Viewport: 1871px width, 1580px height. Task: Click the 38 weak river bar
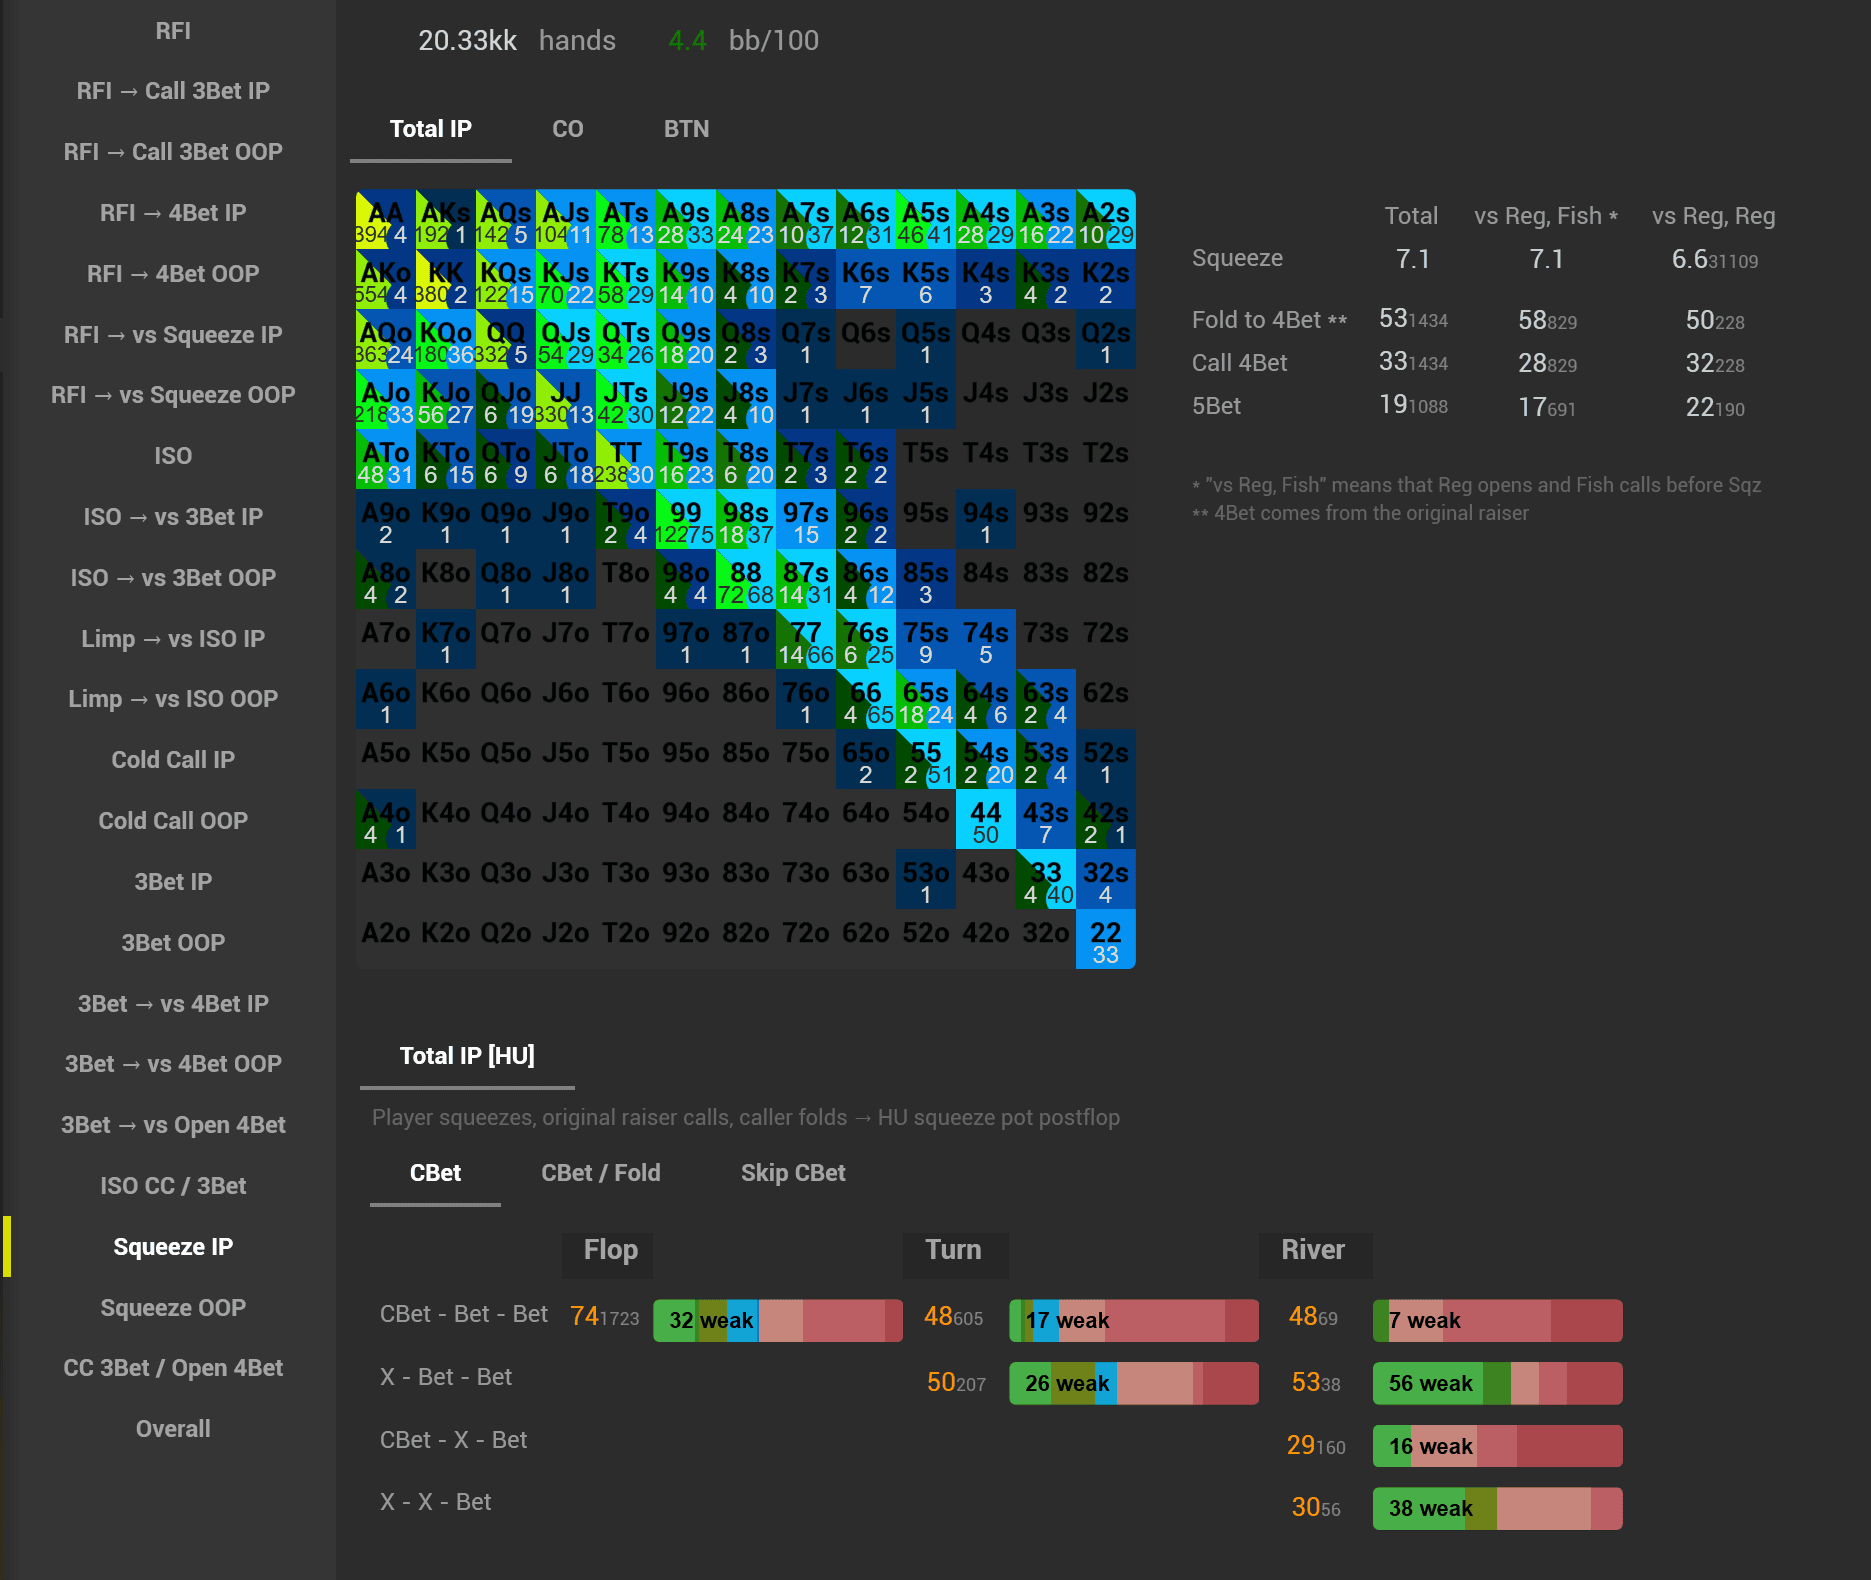pos(1497,1508)
